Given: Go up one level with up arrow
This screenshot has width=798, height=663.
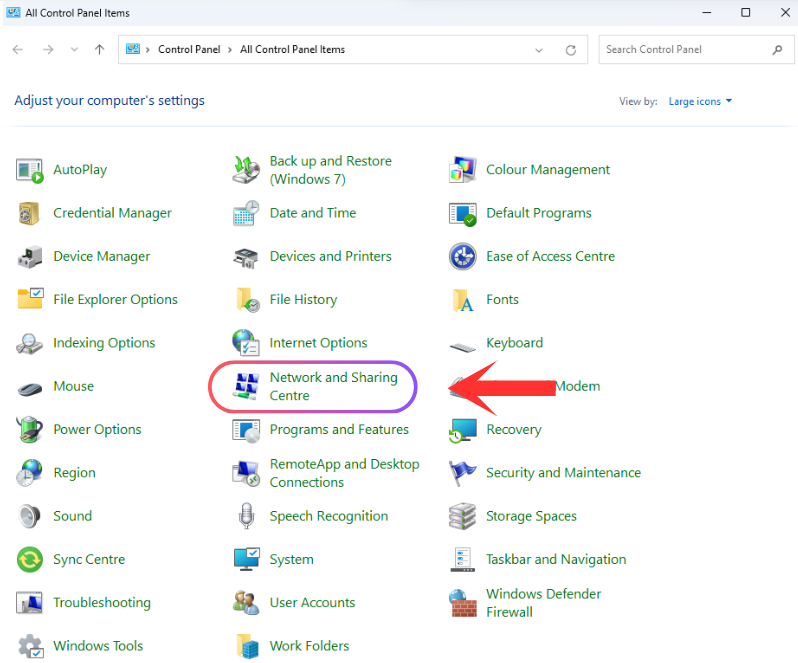Looking at the screenshot, I should [99, 49].
